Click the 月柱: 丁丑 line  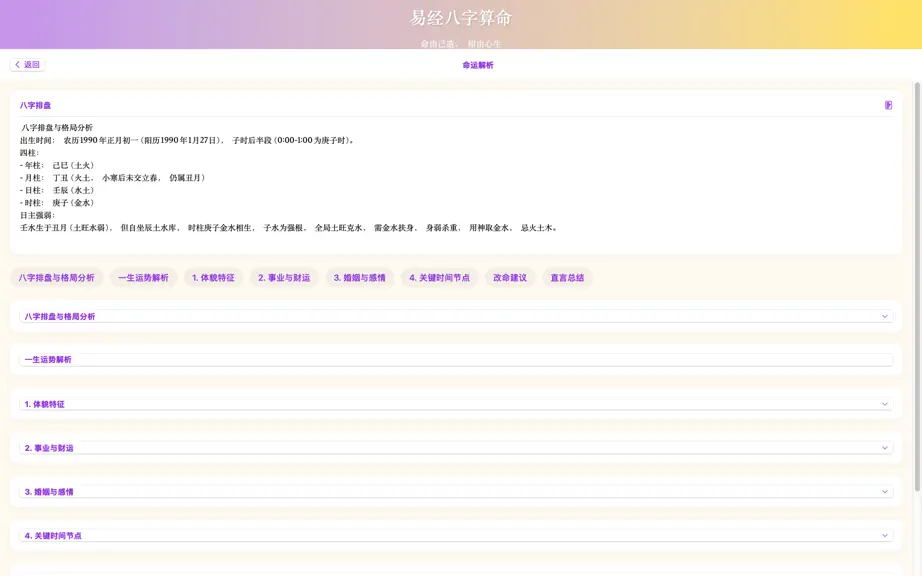tap(112, 178)
